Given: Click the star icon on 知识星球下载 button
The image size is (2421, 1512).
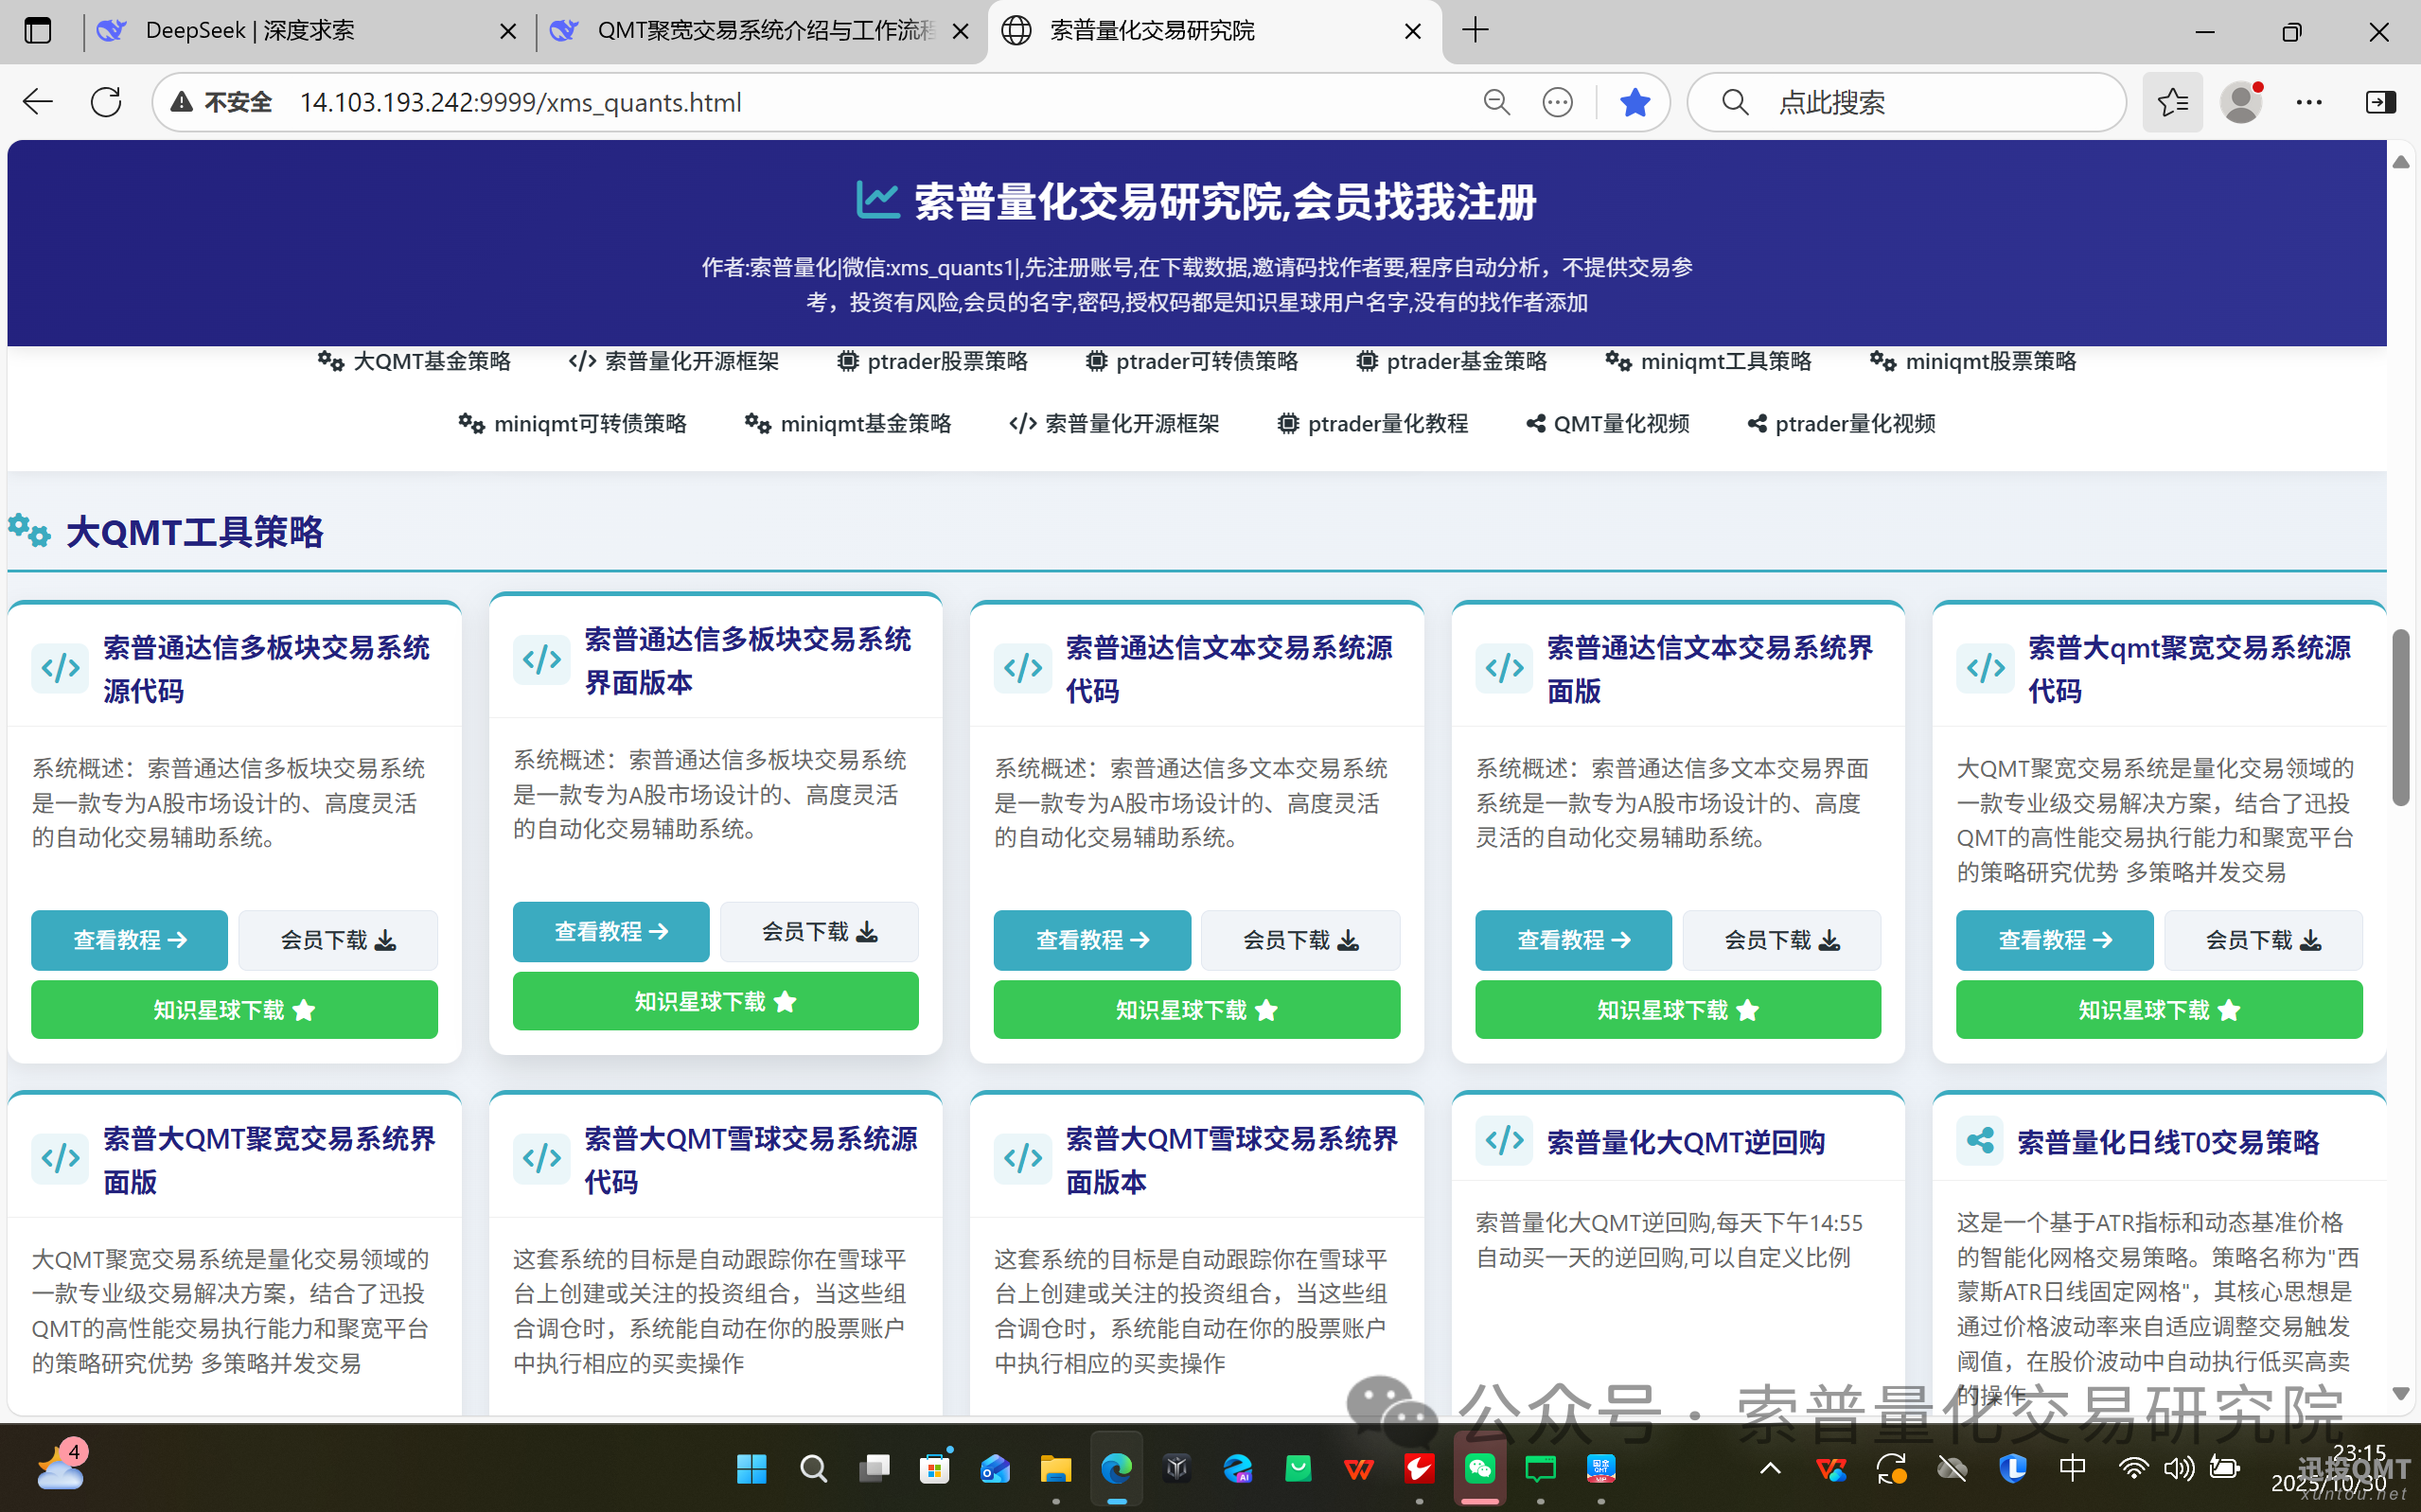Looking at the screenshot, I should click(x=305, y=1010).
